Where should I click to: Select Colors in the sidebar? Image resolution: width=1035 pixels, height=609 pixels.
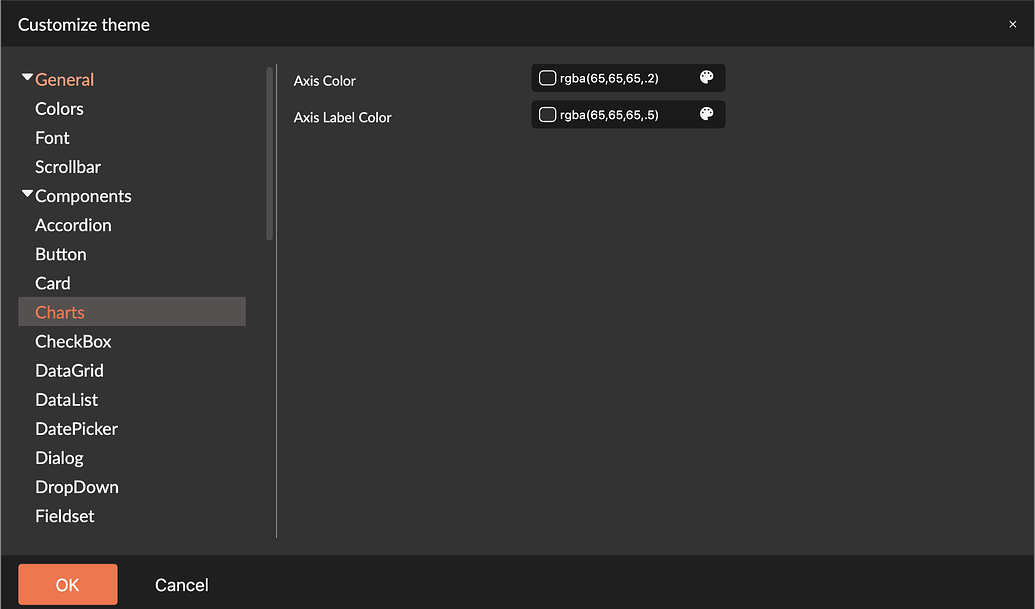59,108
